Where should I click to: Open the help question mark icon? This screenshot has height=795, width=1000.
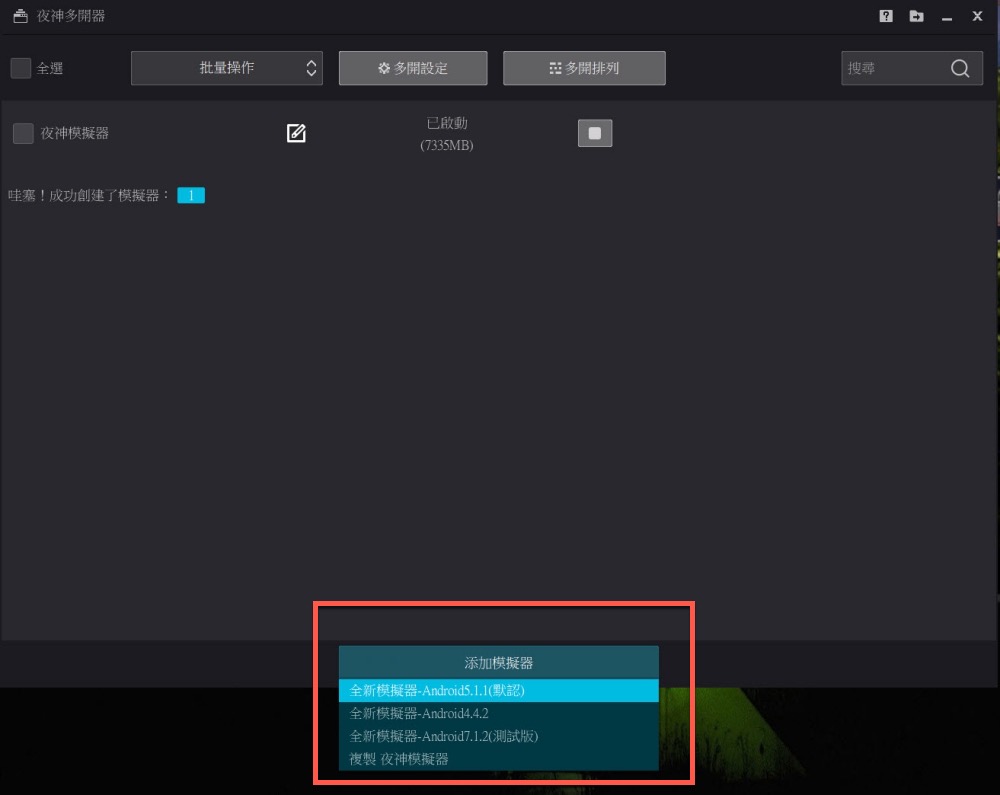pos(886,16)
